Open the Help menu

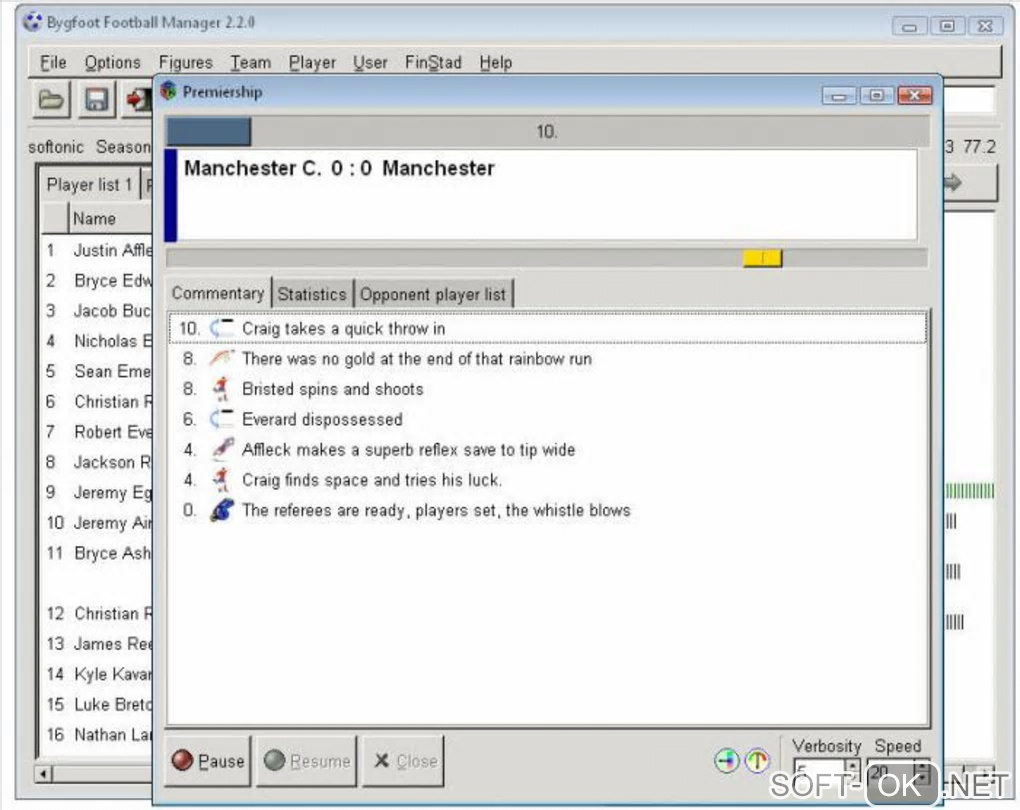pyautogui.click(x=496, y=62)
